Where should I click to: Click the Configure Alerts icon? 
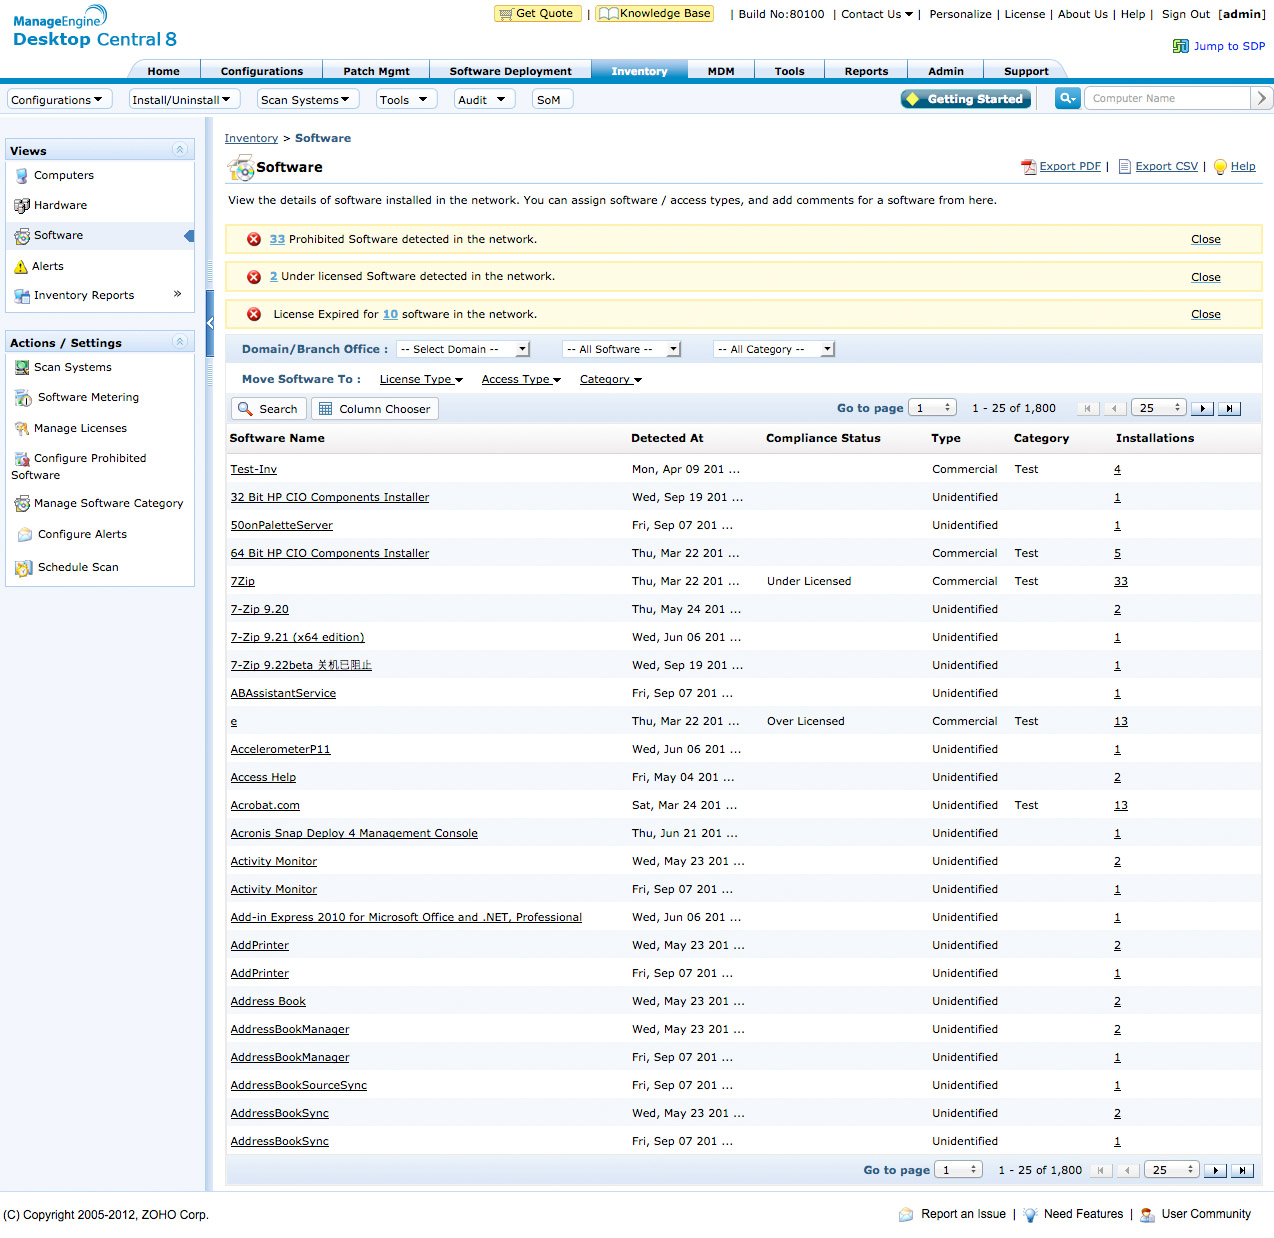pos(25,535)
